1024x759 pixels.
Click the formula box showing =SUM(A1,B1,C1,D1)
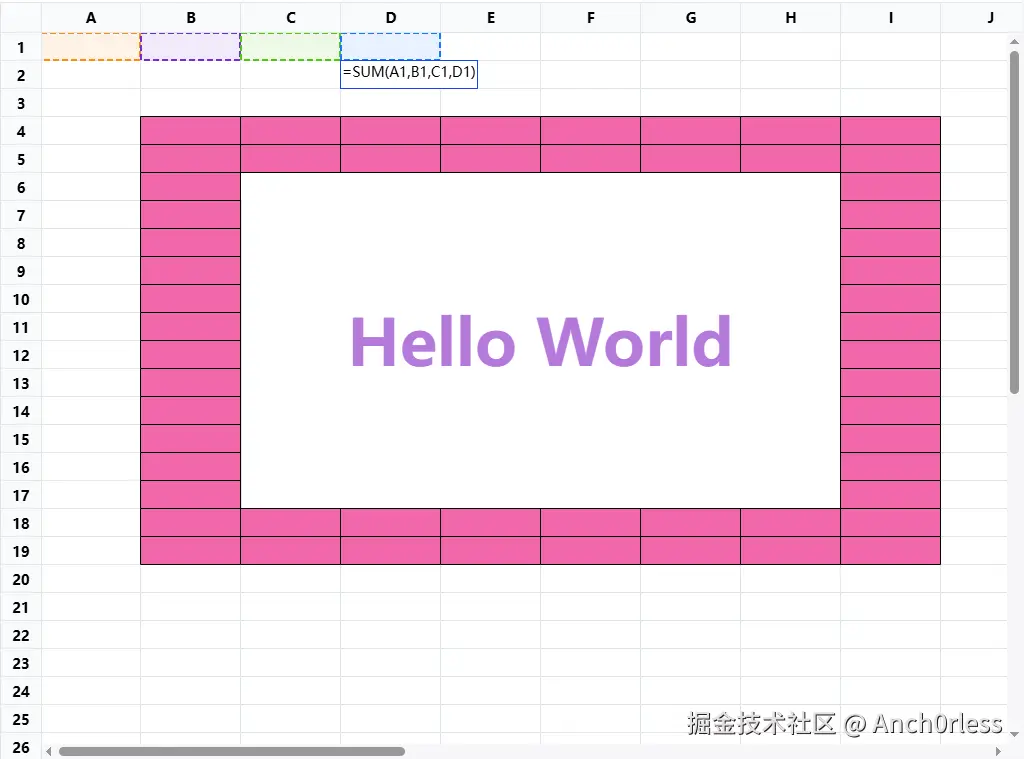408,73
